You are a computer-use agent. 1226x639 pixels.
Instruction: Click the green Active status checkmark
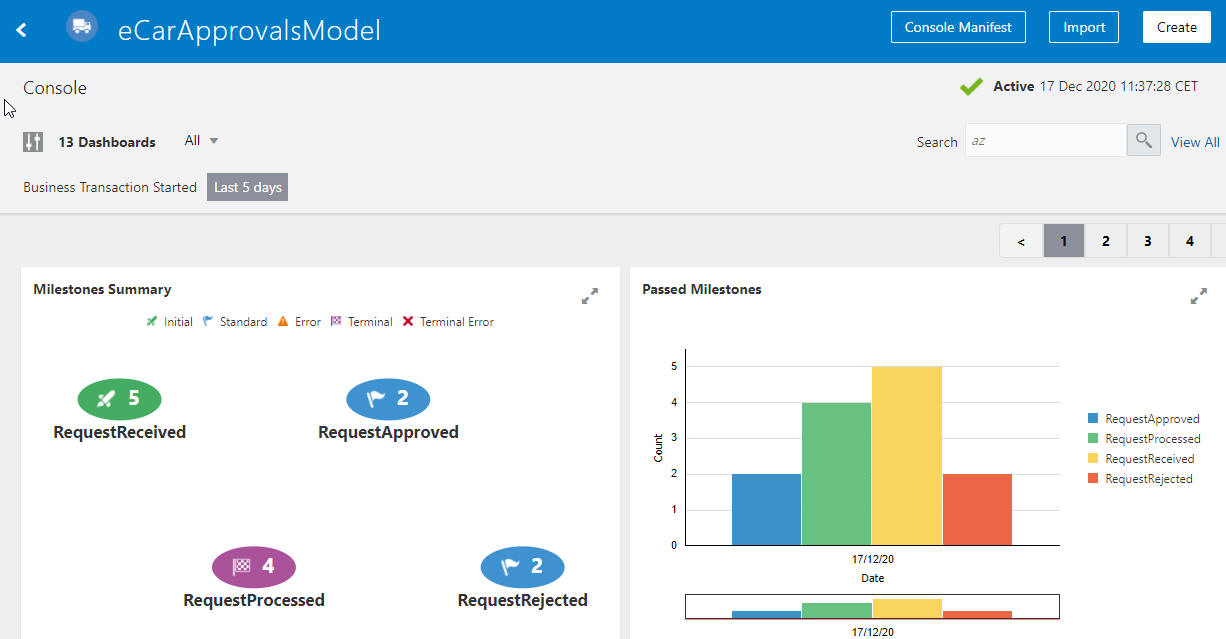(x=970, y=86)
